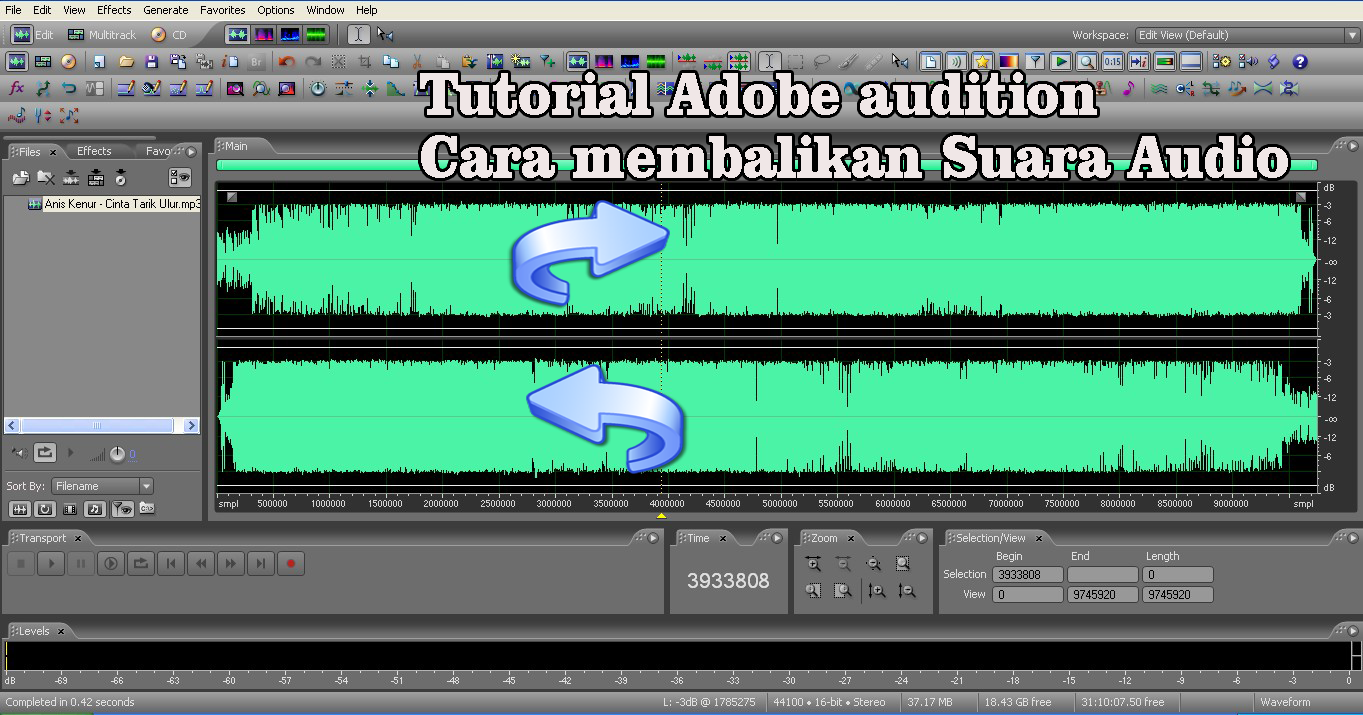Click the Selection Begin field 3933808

pyautogui.click(x=1027, y=575)
